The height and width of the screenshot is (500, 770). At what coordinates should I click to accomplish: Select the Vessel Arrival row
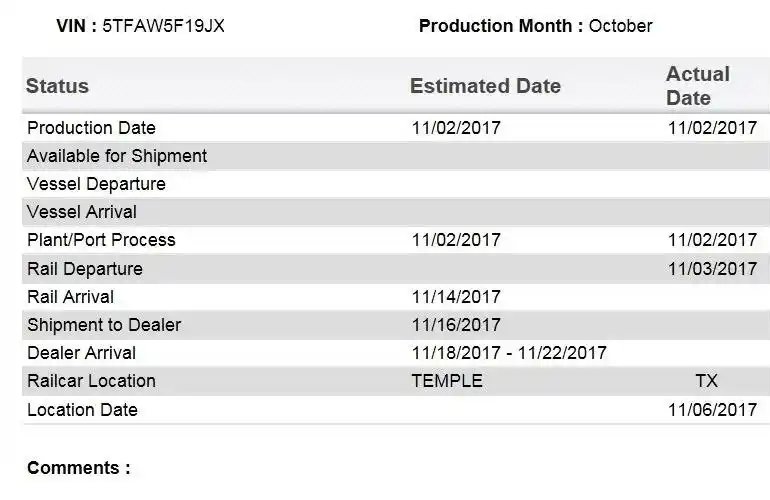click(396, 212)
